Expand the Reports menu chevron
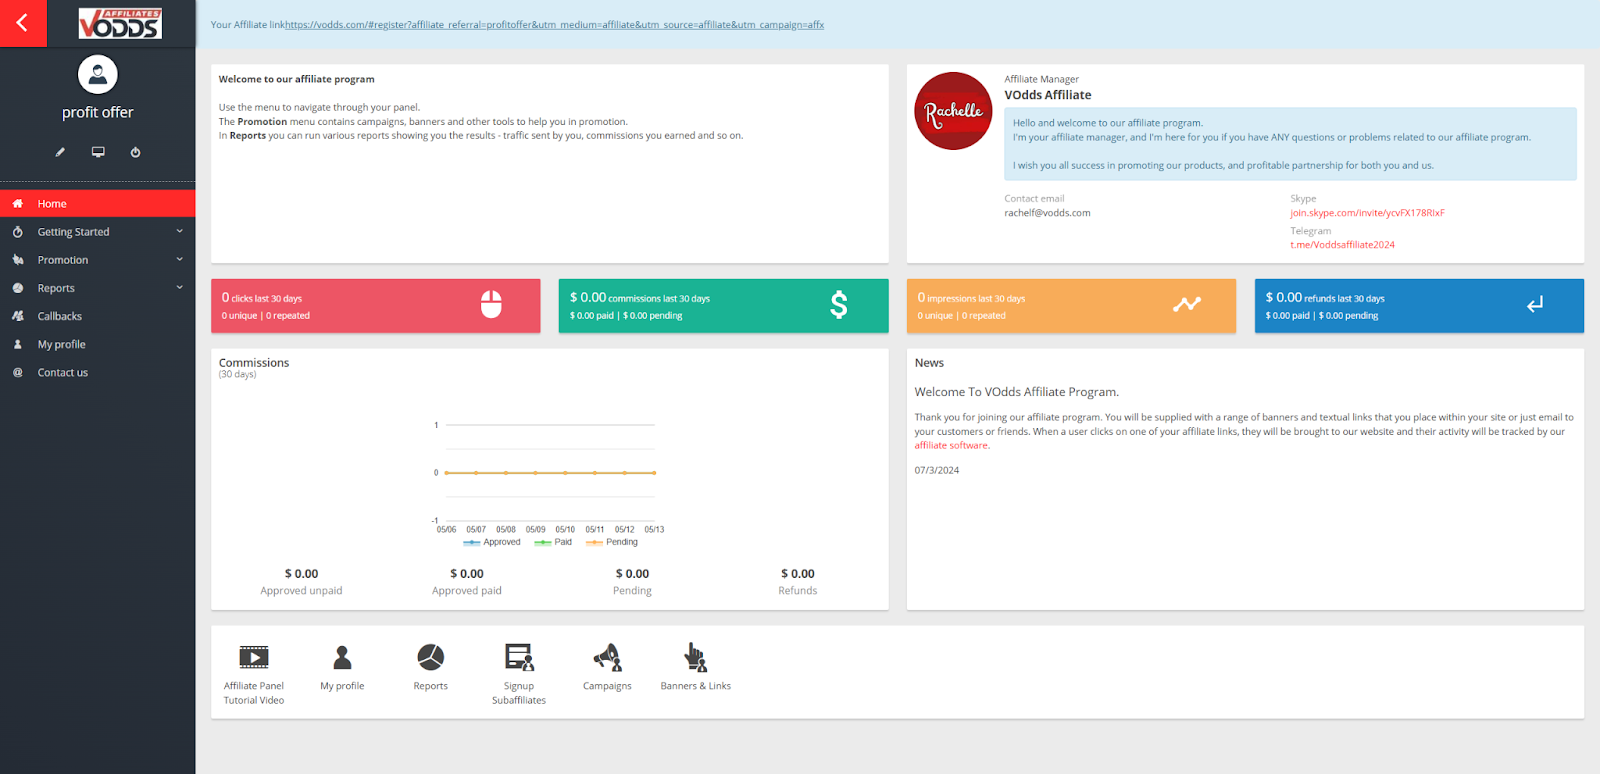This screenshot has height=774, width=1600. click(180, 287)
